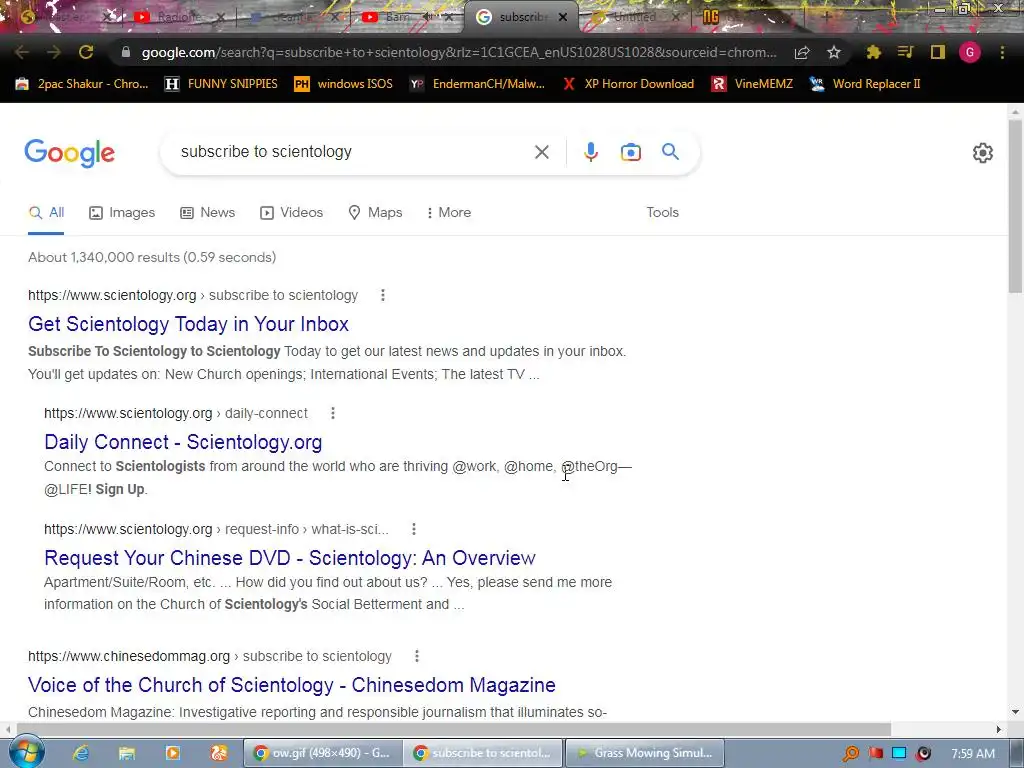The height and width of the screenshot is (768, 1024).
Task: Switch to Videos results
Action: (x=291, y=212)
